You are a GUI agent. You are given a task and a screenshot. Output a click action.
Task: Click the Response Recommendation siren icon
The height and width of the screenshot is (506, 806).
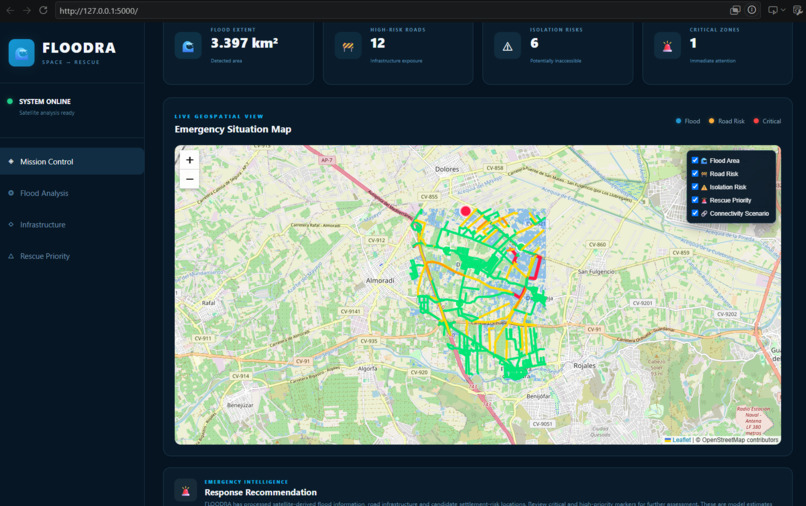click(x=186, y=491)
